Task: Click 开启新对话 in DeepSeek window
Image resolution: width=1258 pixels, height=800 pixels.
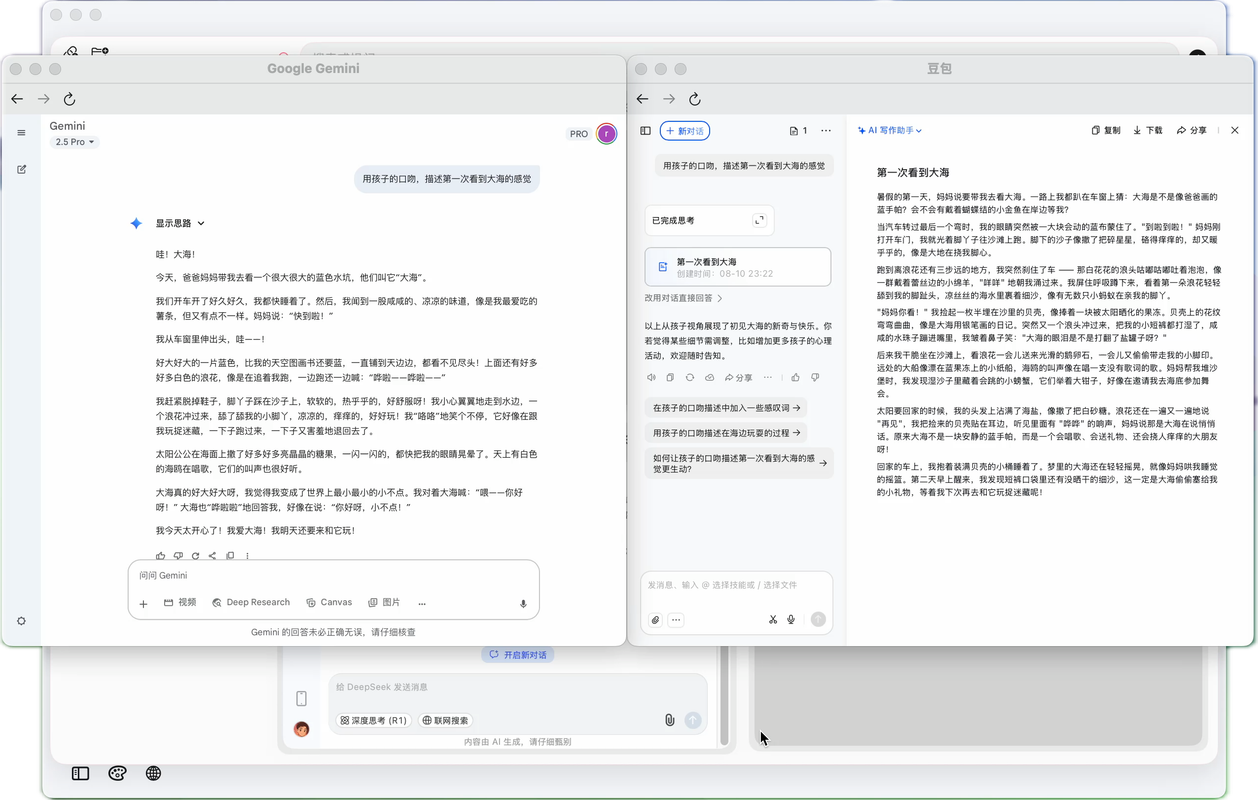Action: 518,655
